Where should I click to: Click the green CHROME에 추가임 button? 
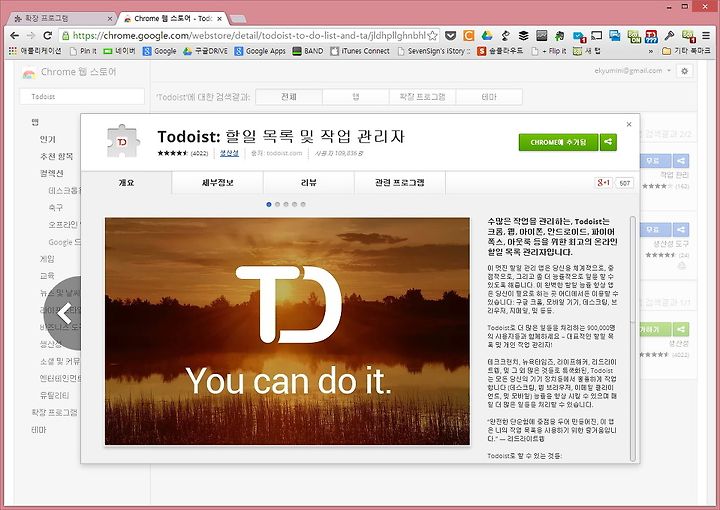pyautogui.click(x=558, y=142)
